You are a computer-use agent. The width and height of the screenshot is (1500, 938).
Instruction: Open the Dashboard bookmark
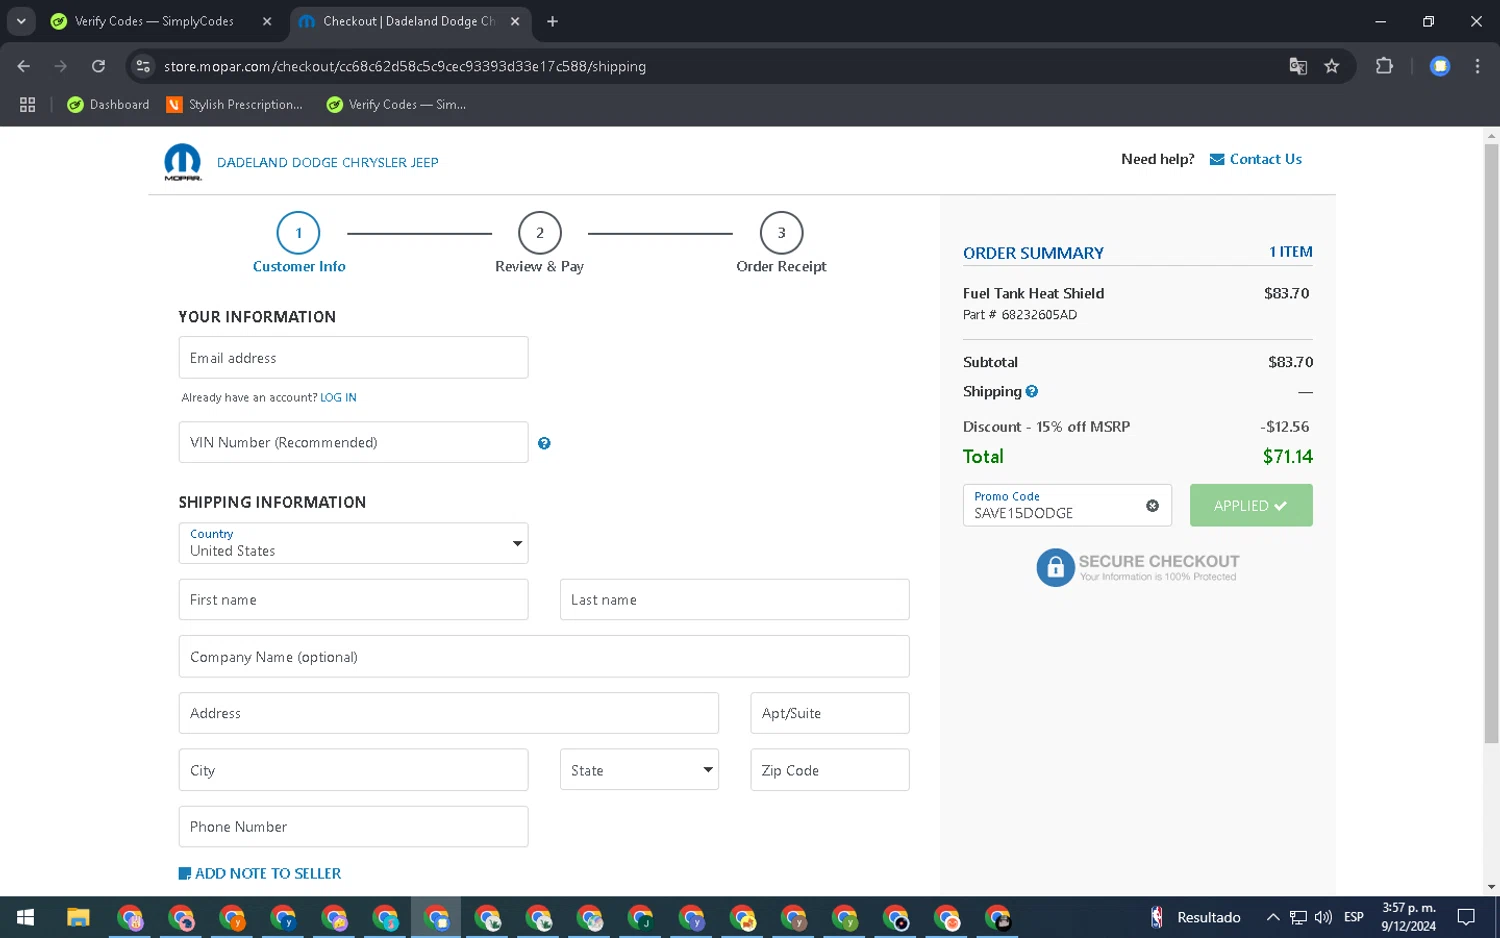[108, 105]
